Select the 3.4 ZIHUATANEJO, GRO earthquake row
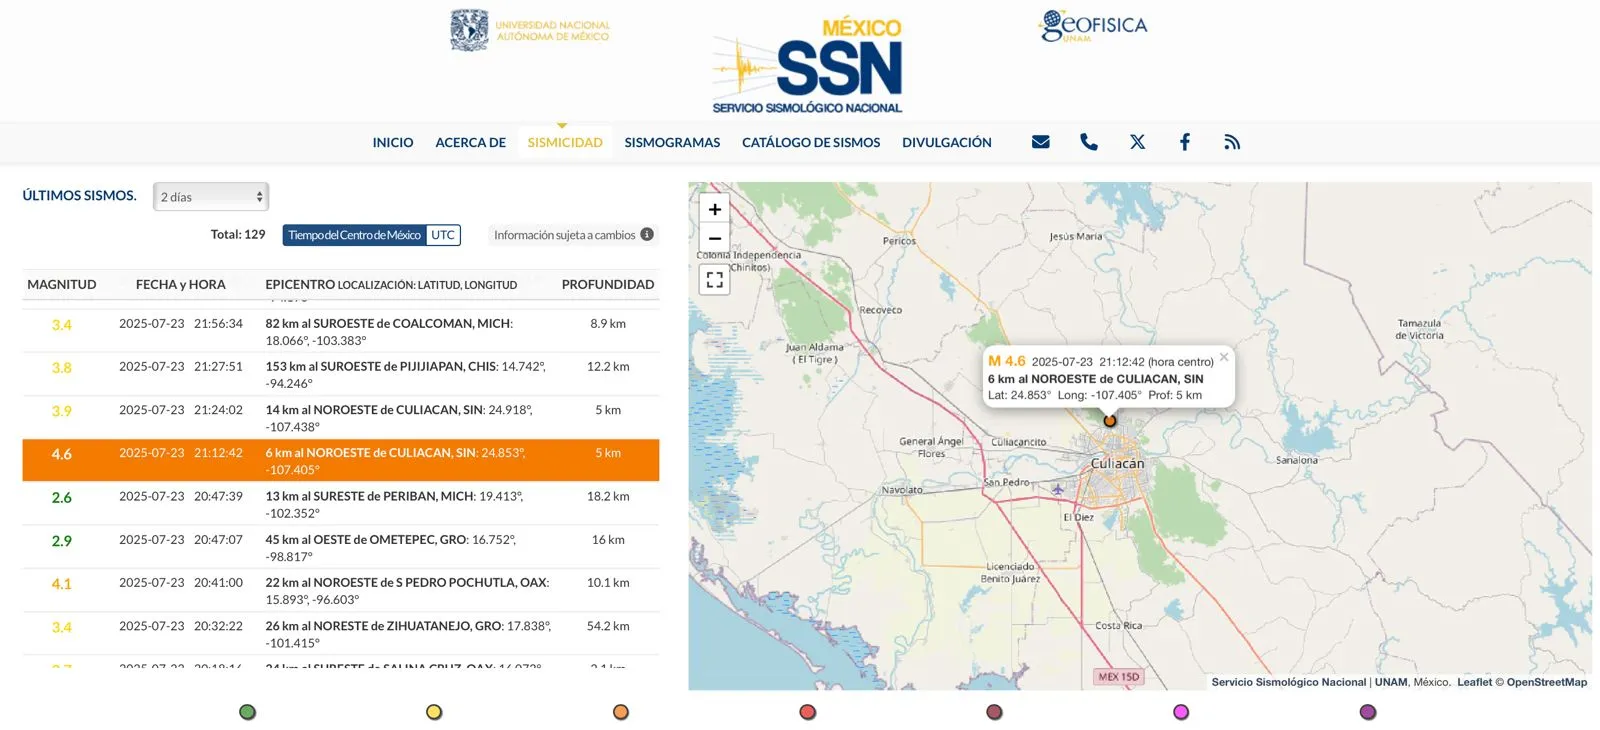This screenshot has width=1600, height=730. (341, 634)
